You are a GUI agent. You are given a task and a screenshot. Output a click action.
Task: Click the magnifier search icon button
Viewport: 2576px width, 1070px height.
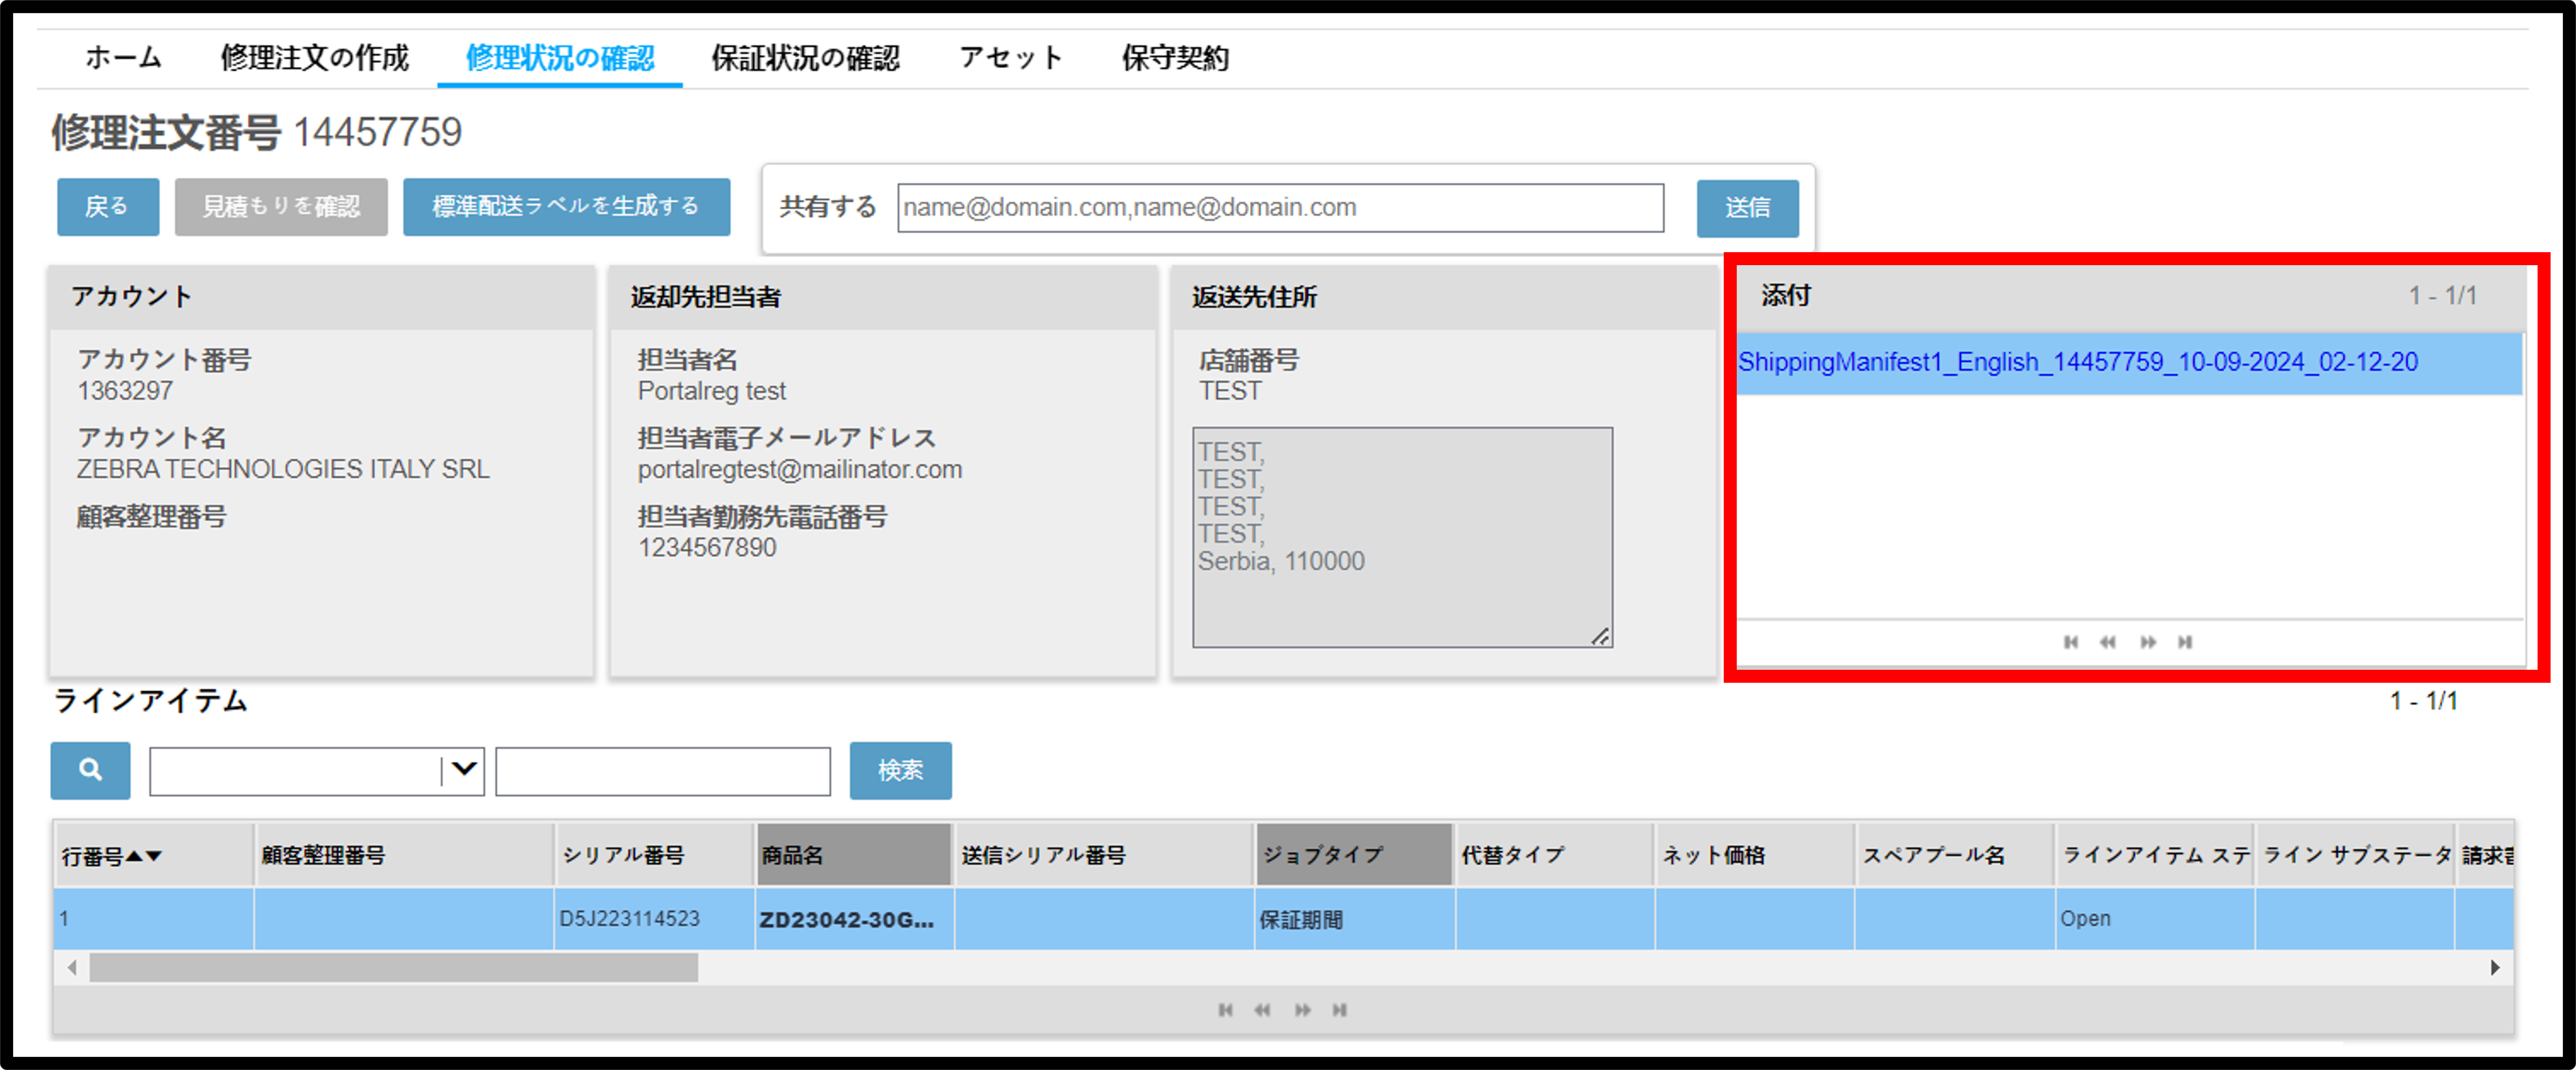pyautogui.click(x=90, y=770)
